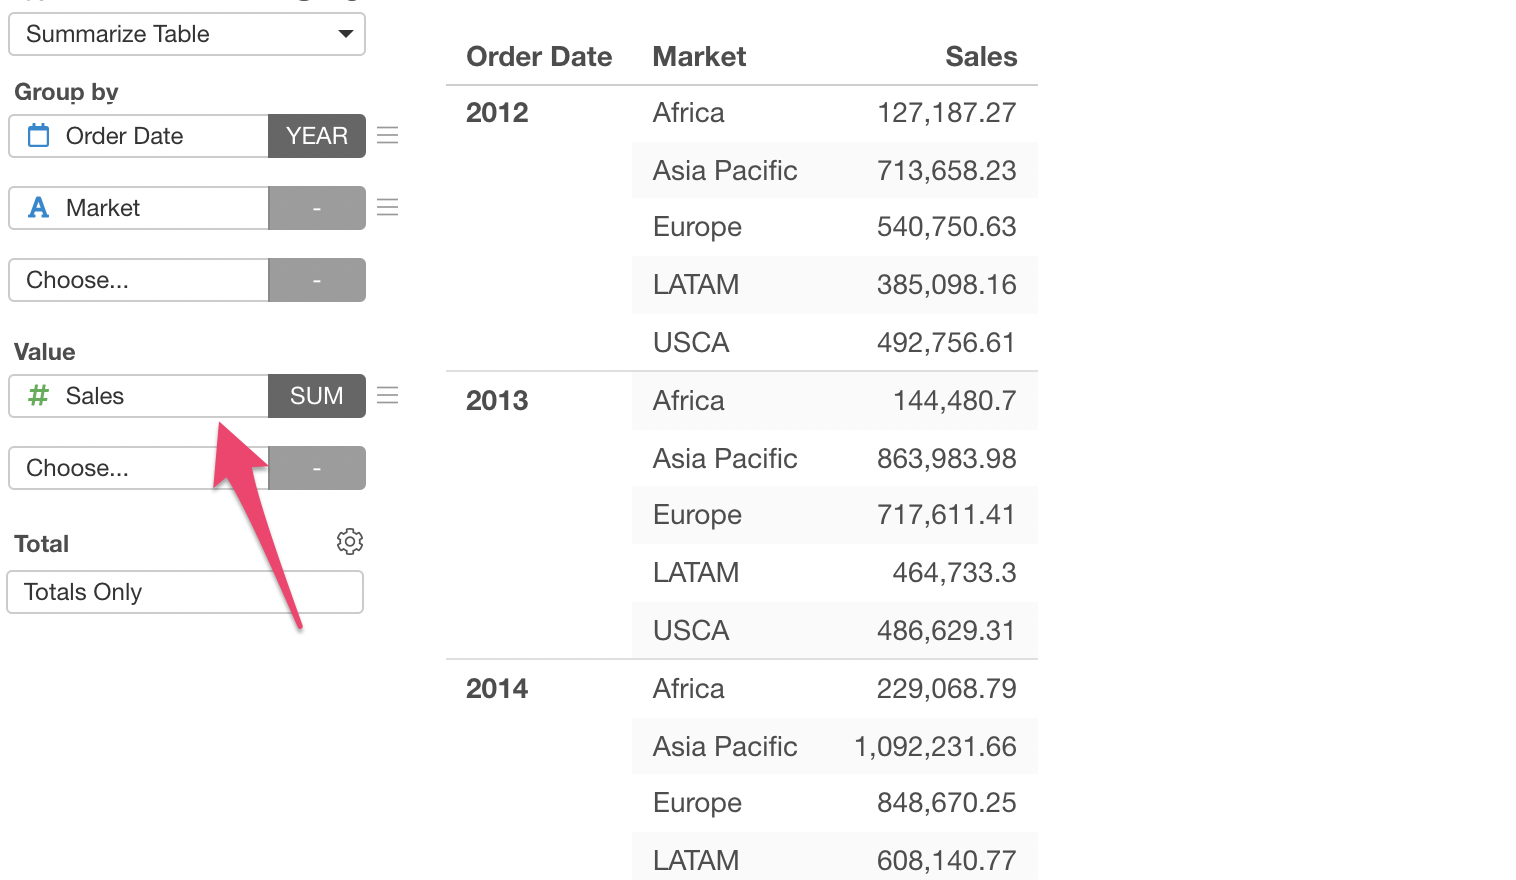The width and height of the screenshot is (1516, 880).
Task: Open menu icon next to Market row
Action: 388,208
